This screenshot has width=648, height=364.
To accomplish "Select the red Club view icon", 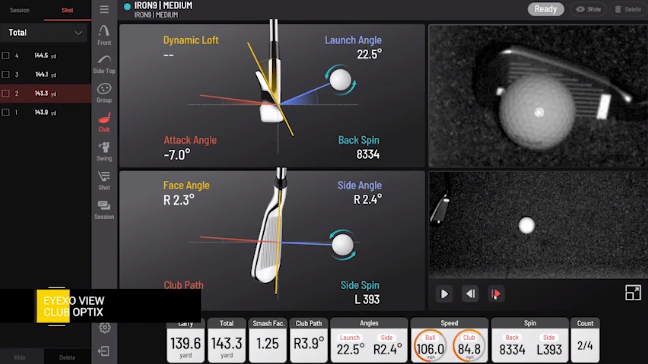I will pos(104,122).
